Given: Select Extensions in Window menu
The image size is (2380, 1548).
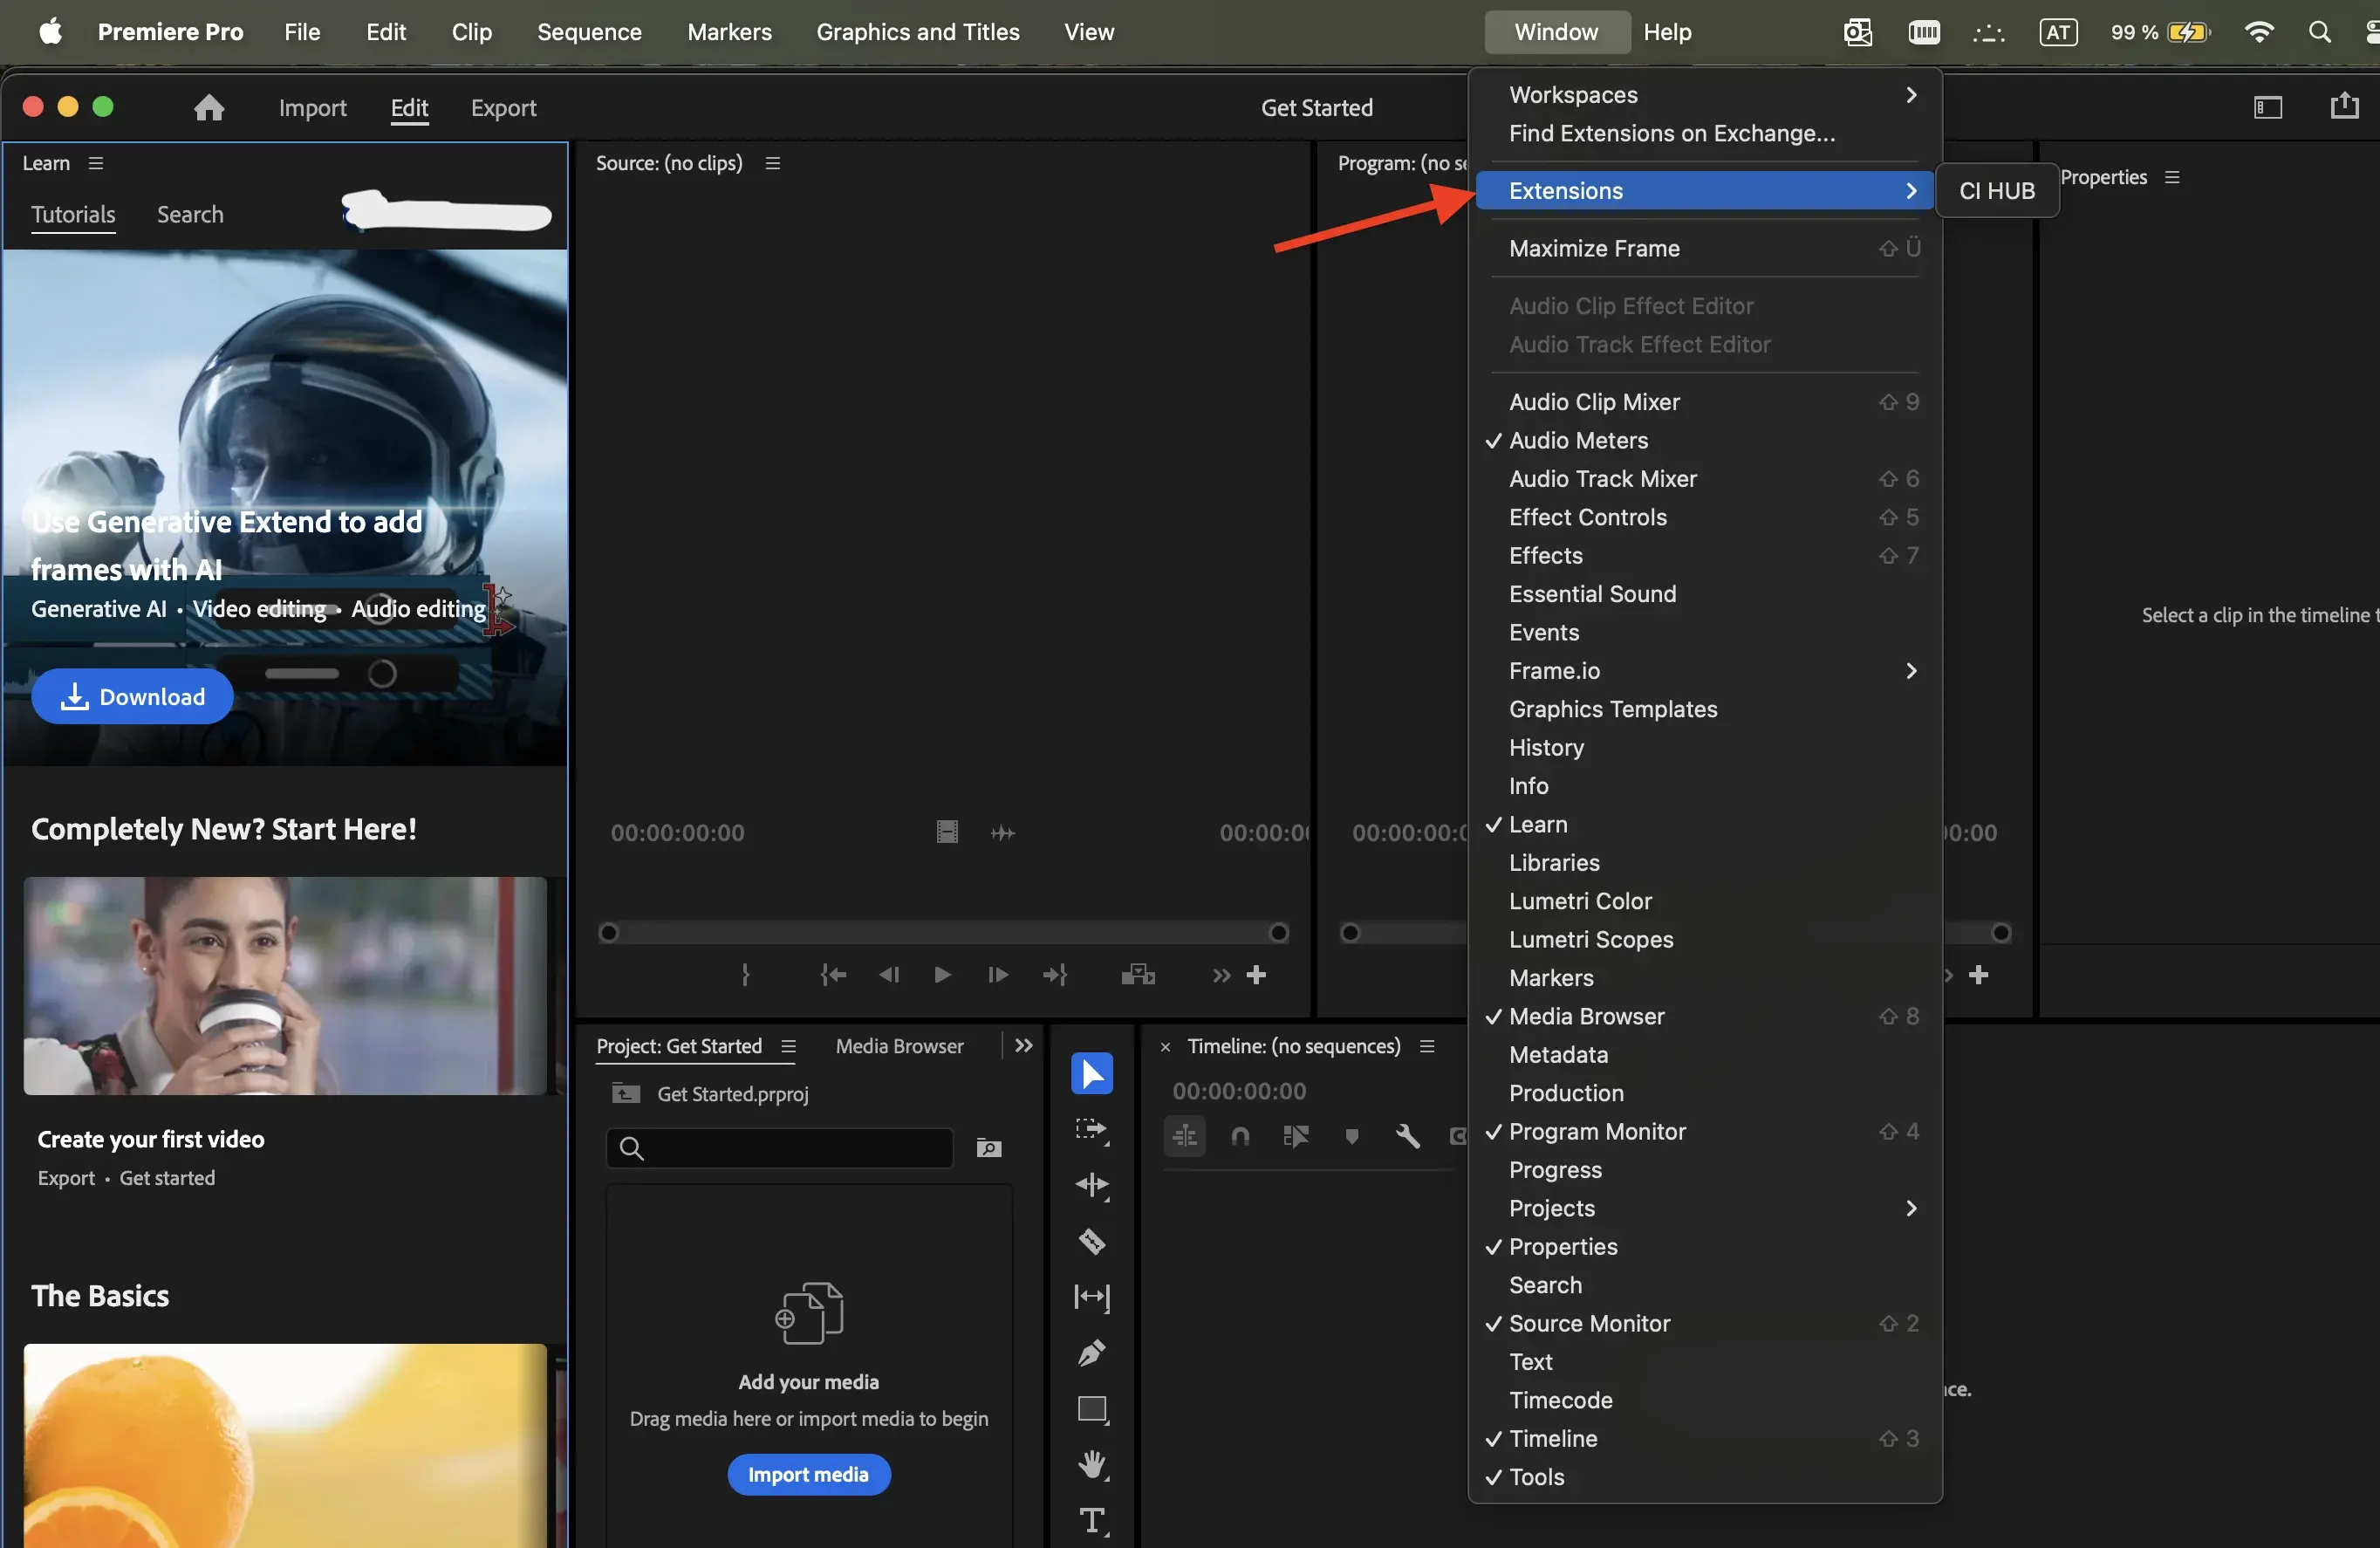Looking at the screenshot, I should click(1705, 191).
